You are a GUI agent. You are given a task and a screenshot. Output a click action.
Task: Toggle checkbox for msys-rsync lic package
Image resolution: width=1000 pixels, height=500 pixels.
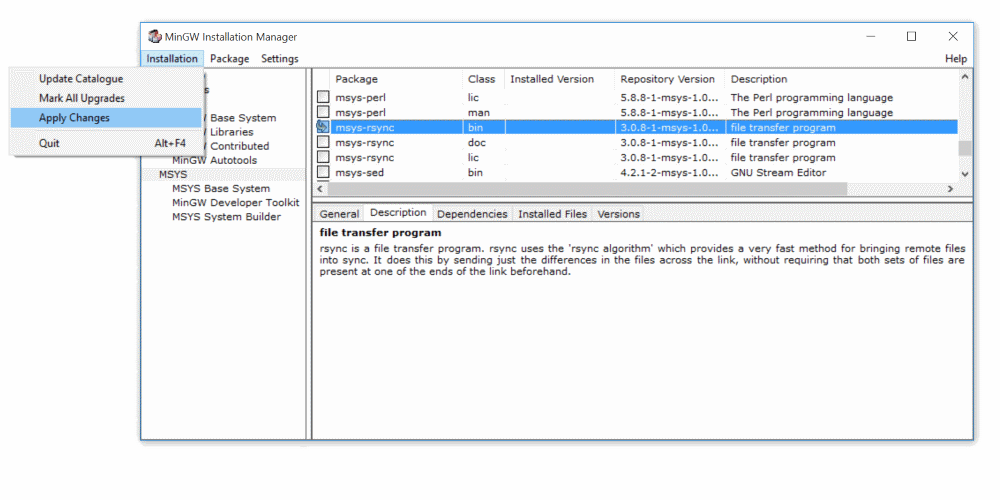(x=323, y=157)
